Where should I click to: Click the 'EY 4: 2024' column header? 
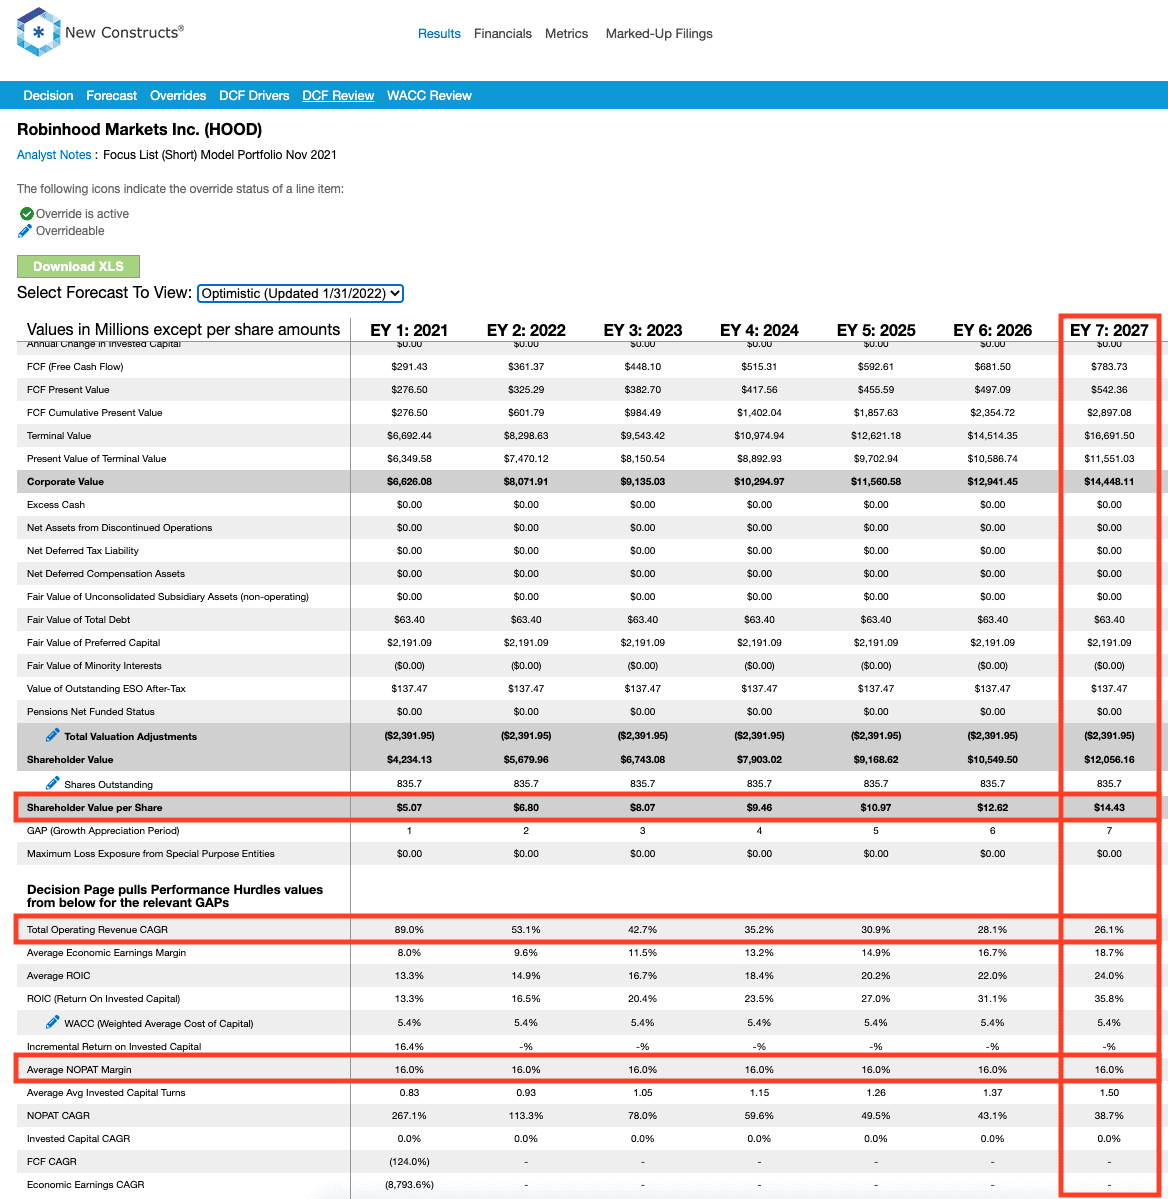coord(760,330)
